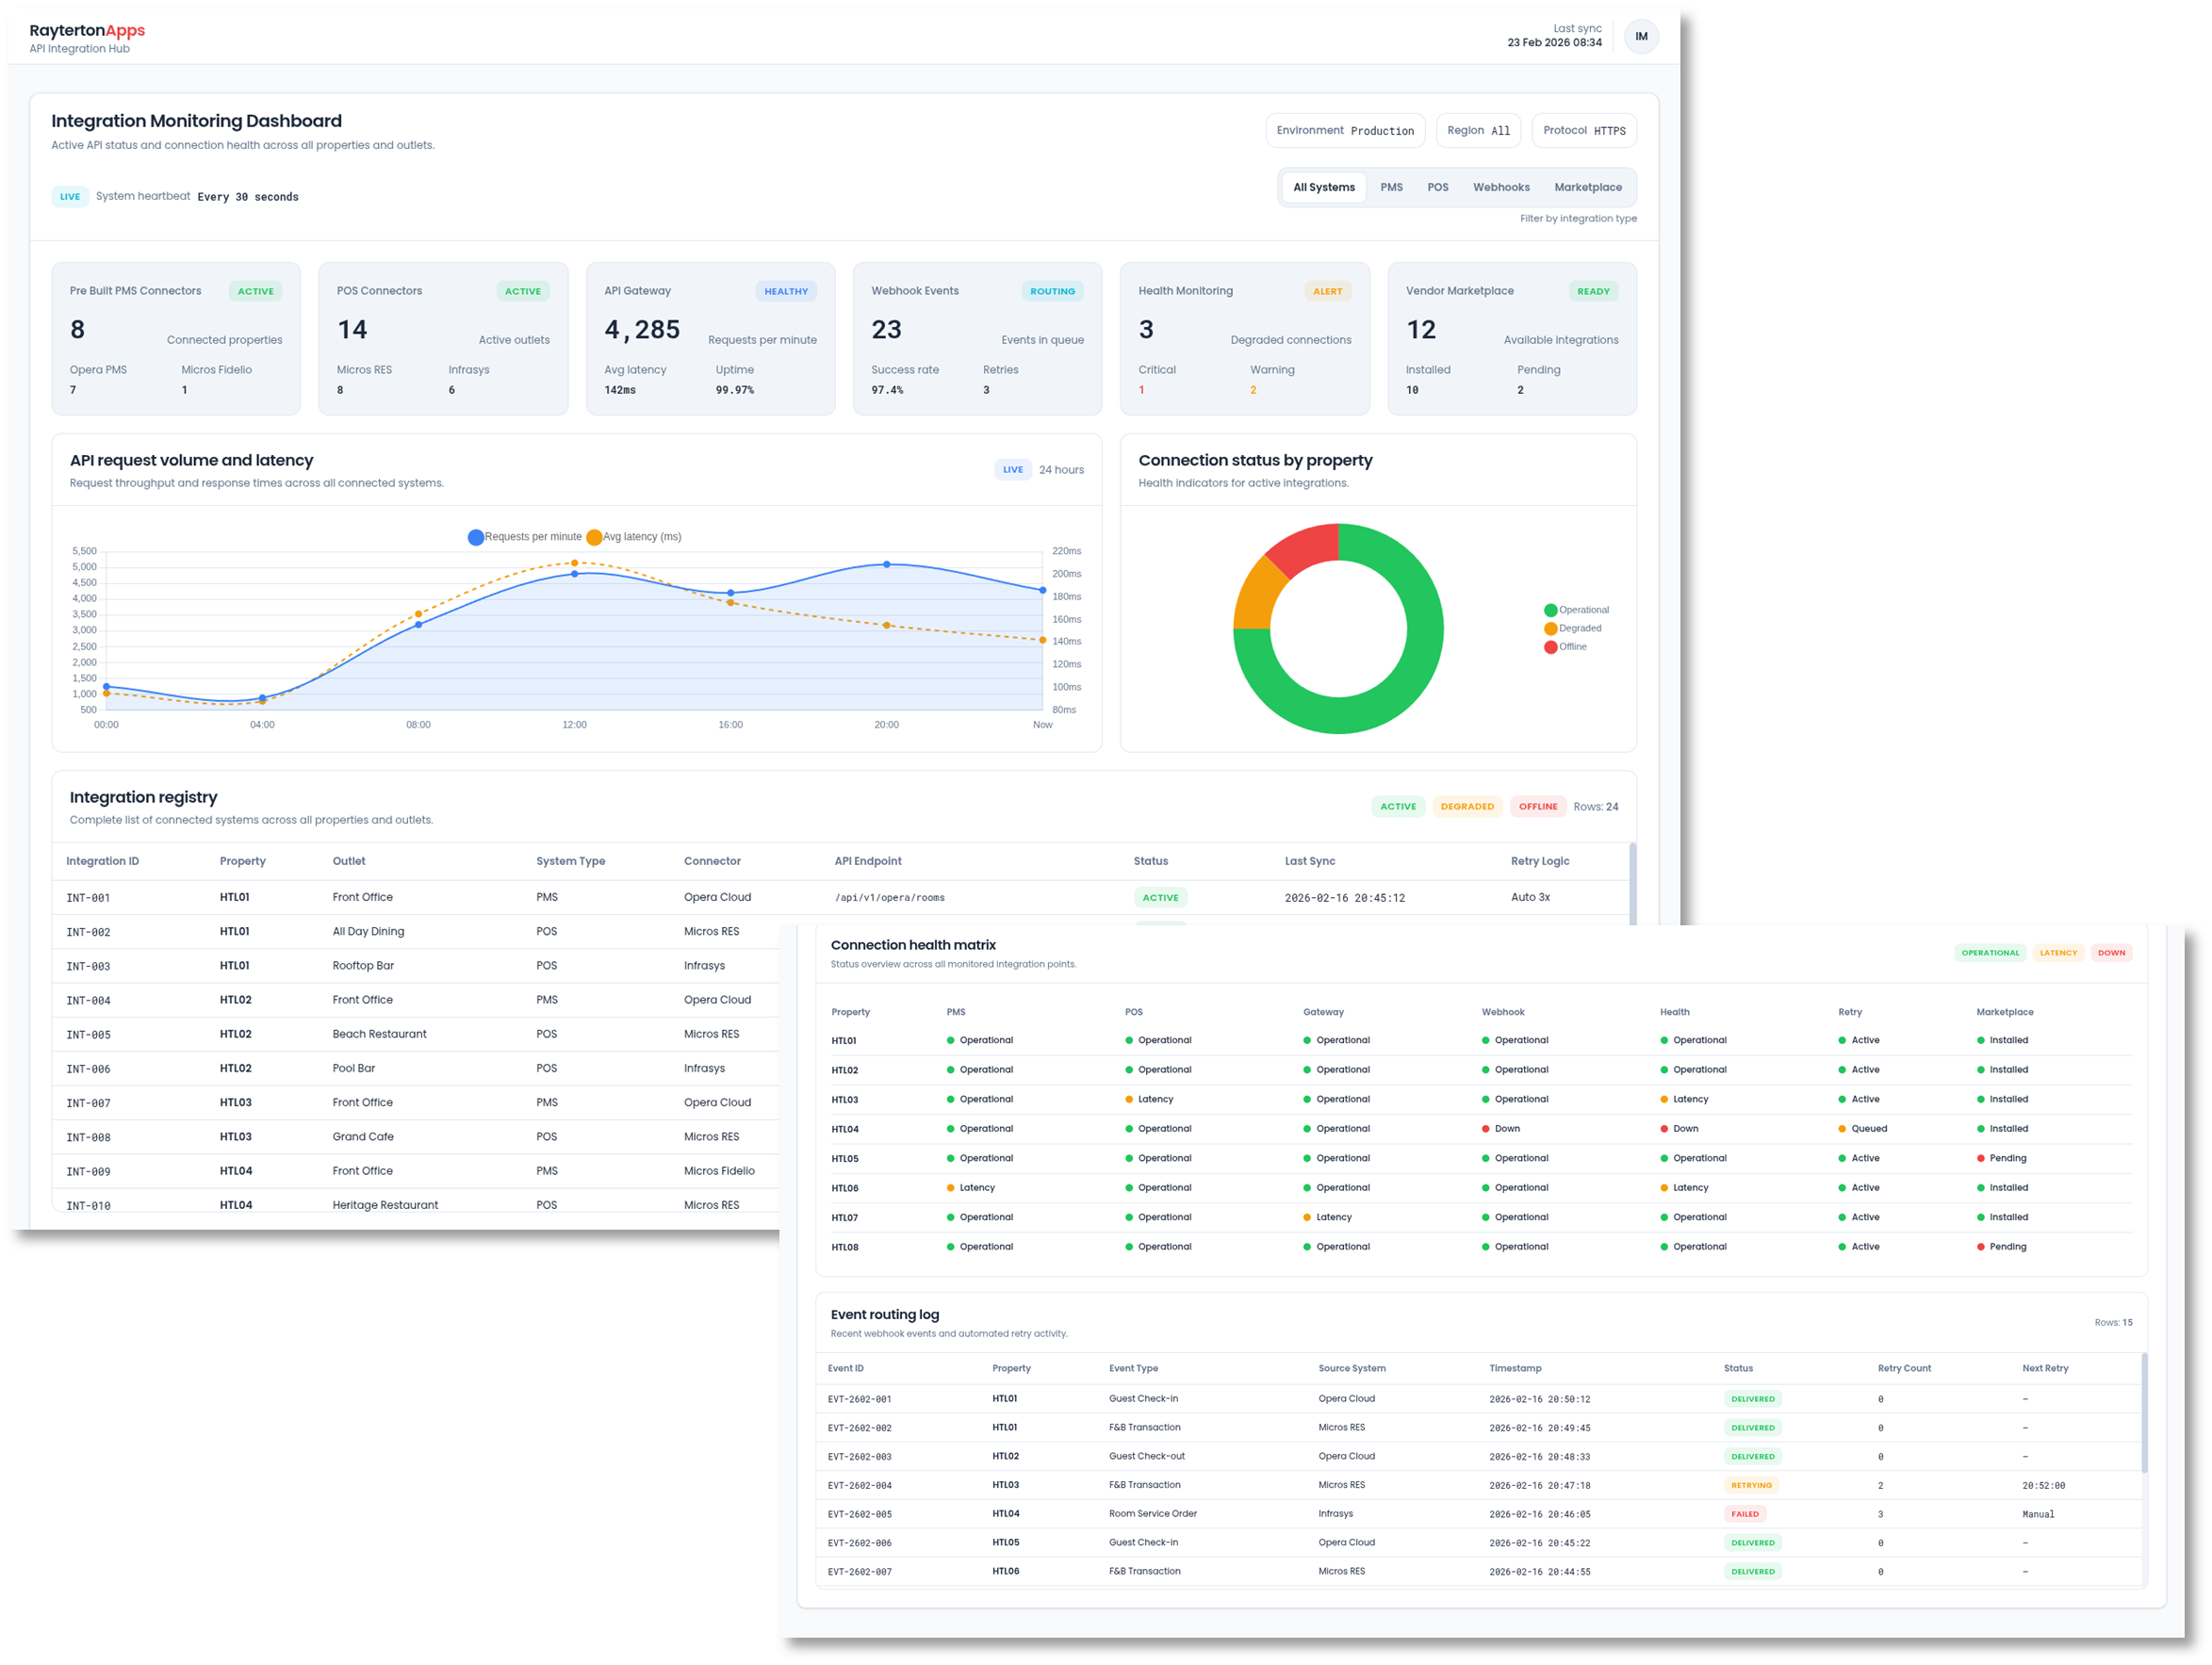Viewport: 2212px width, 1665px height.
Task: Switch to the Webhooks tab
Action: [1501, 187]
